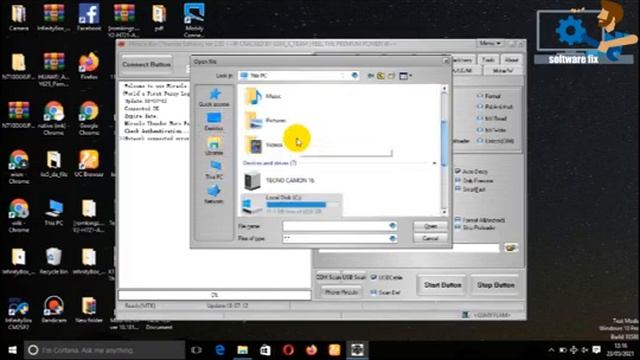Select the TECNO CAMON 16 device

[279, 180]
